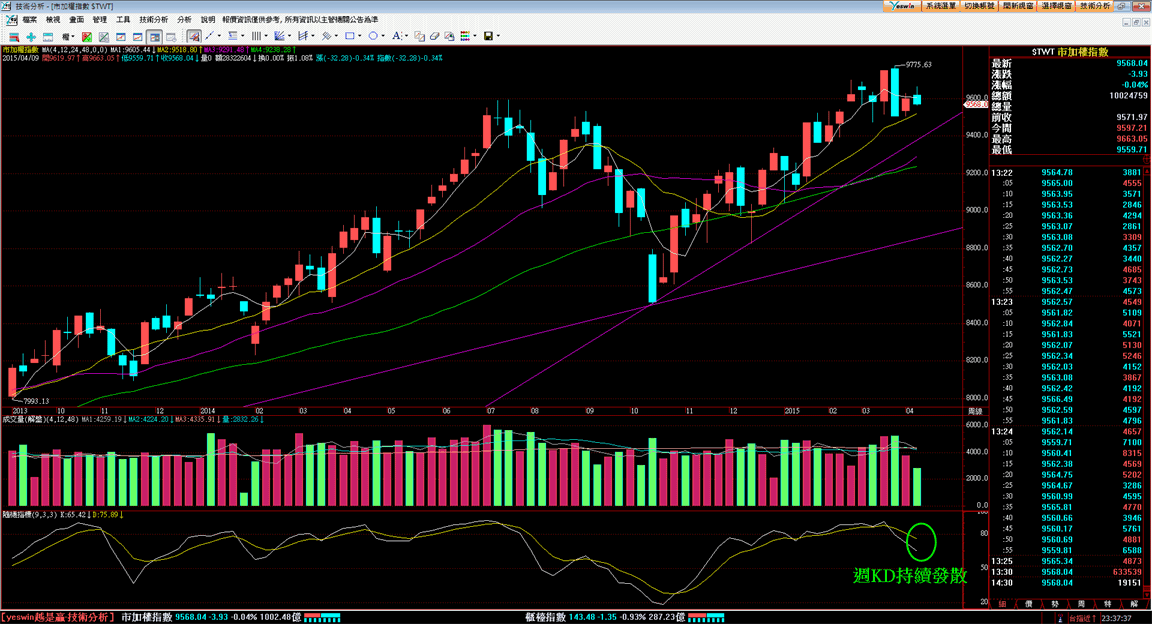Click the red-green diagonal chart icon

87,36
